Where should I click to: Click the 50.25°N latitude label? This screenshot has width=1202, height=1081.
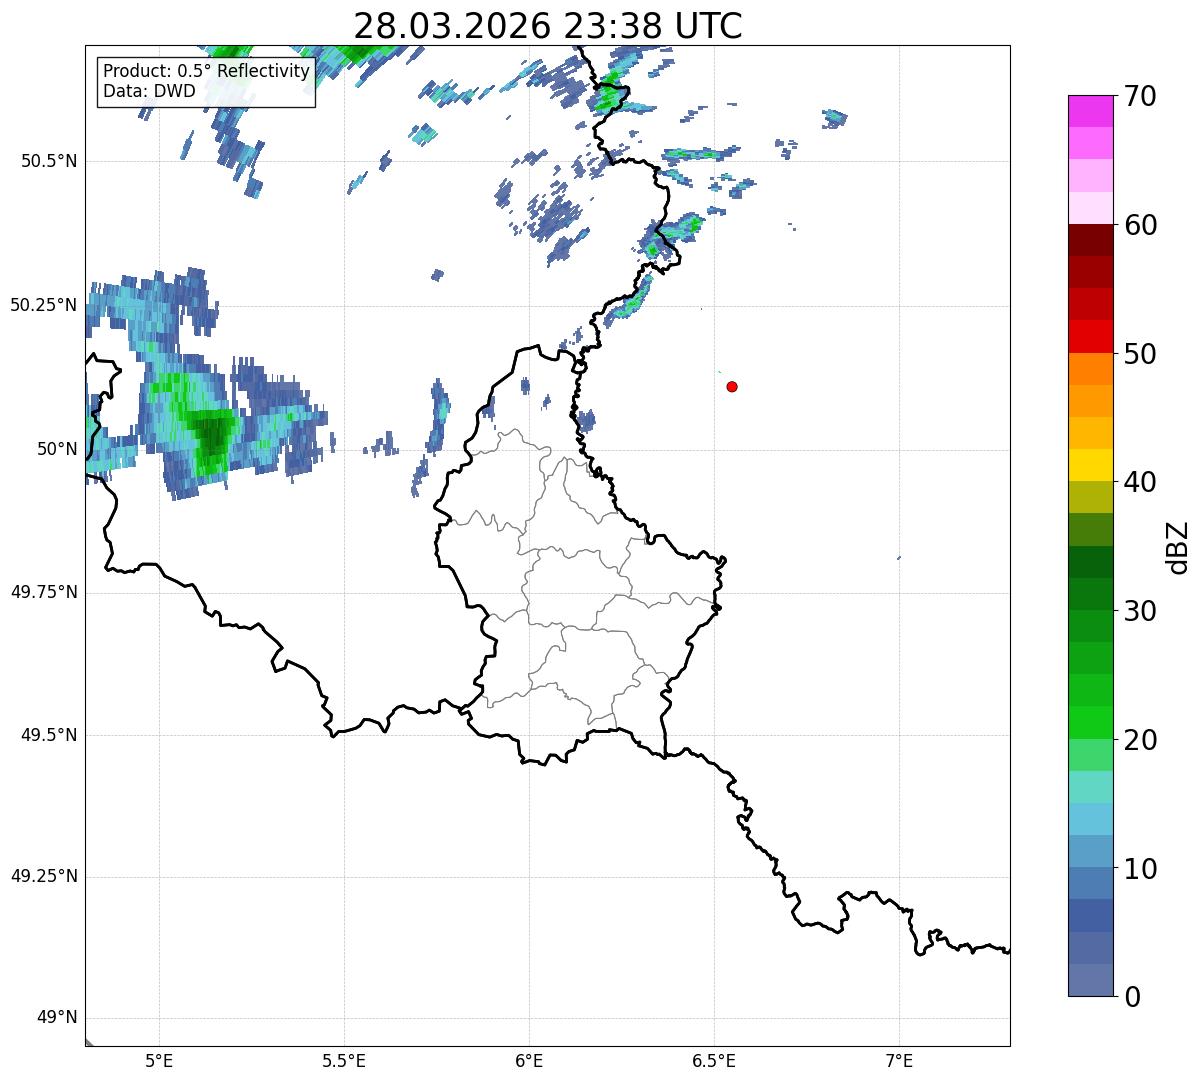43,305
